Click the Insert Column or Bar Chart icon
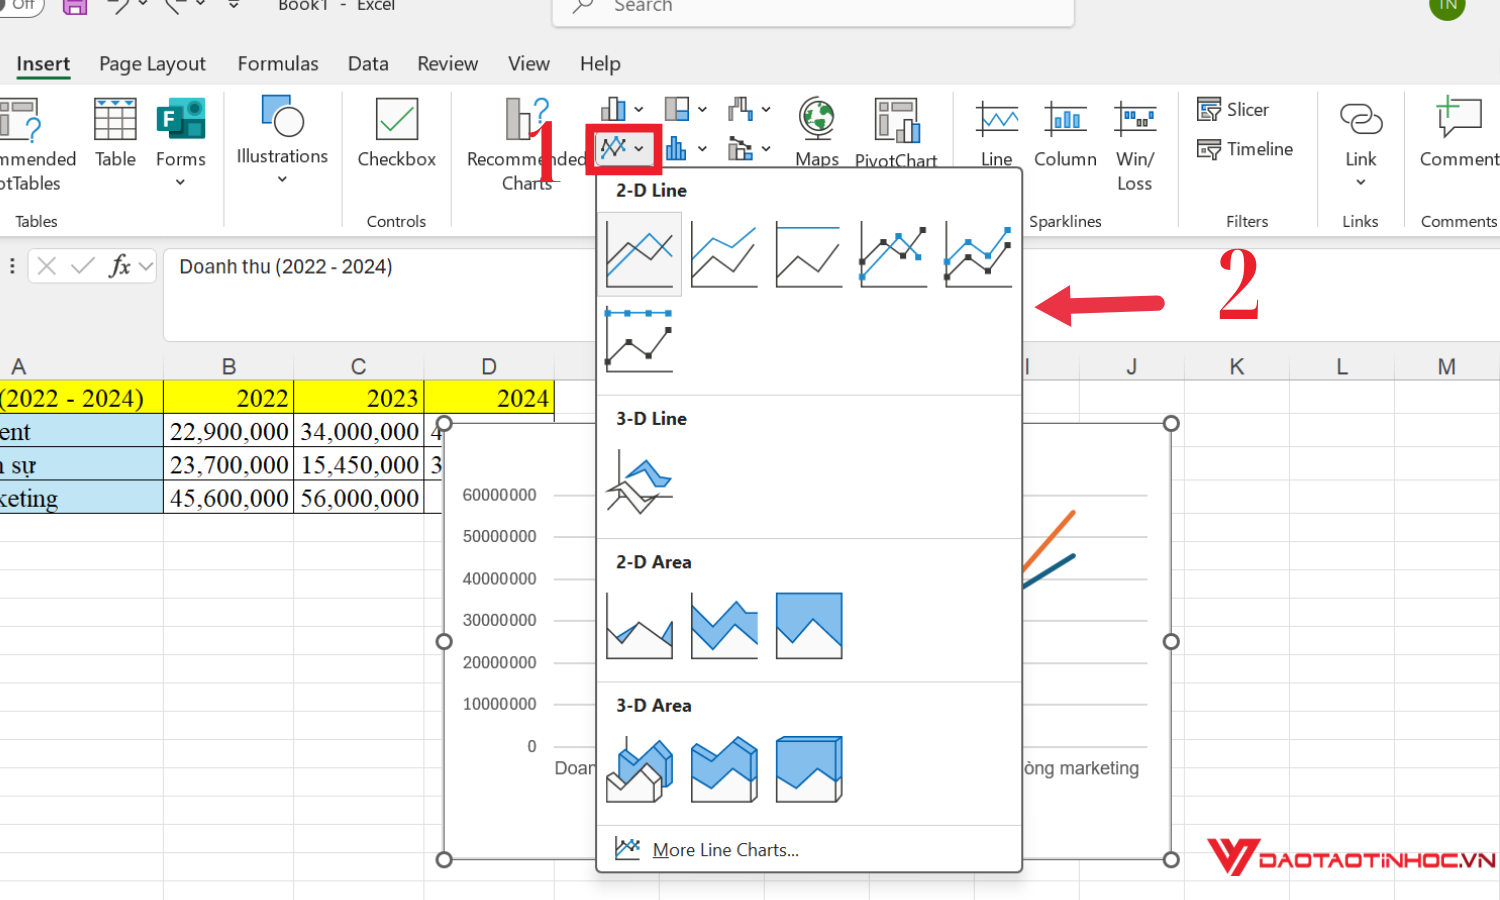Viewport: 1500px width, 900px height. (613, 108)
